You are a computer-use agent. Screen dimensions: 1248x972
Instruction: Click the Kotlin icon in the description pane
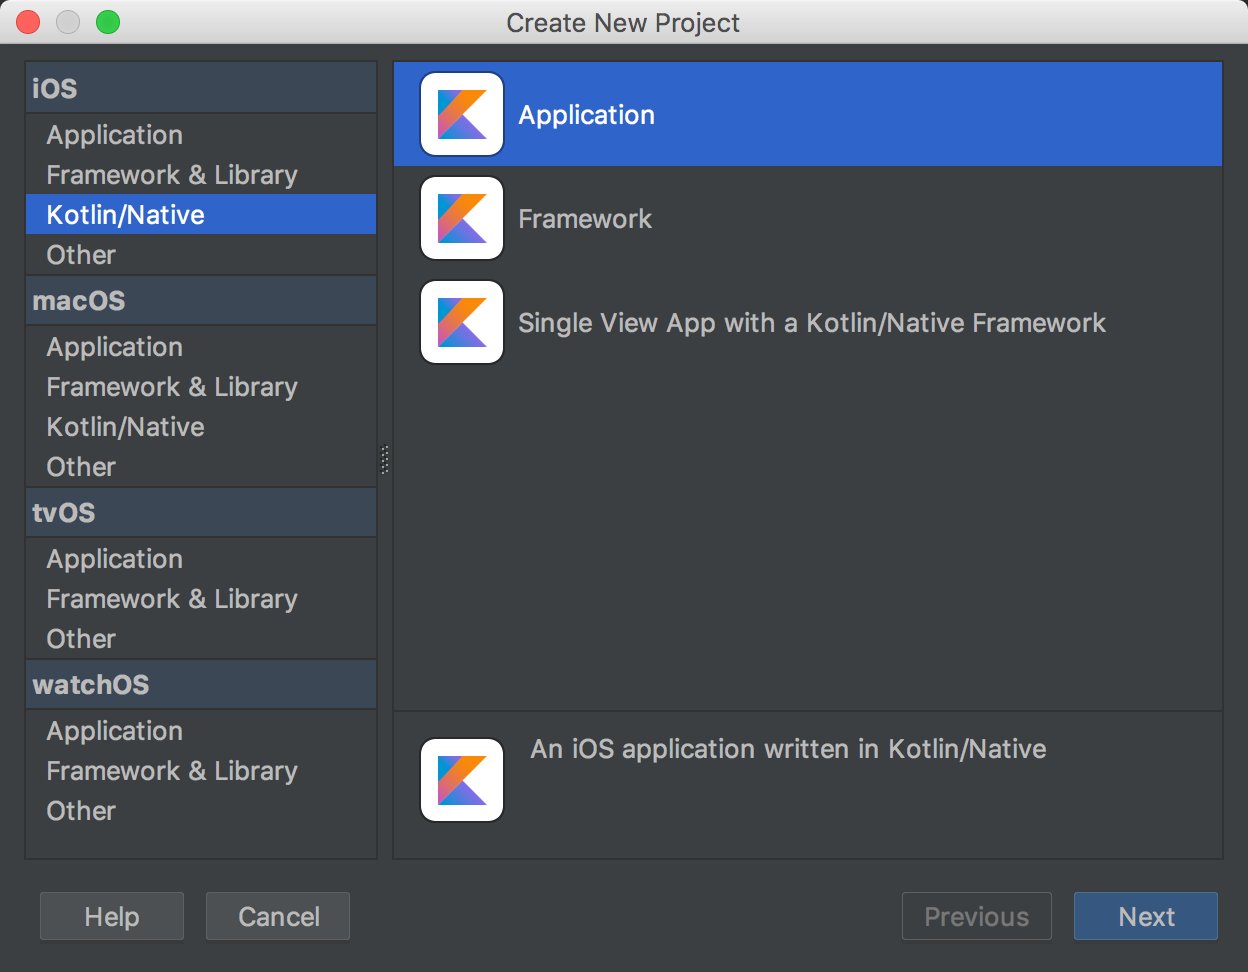pyautogui.click(x=462, y=780)
